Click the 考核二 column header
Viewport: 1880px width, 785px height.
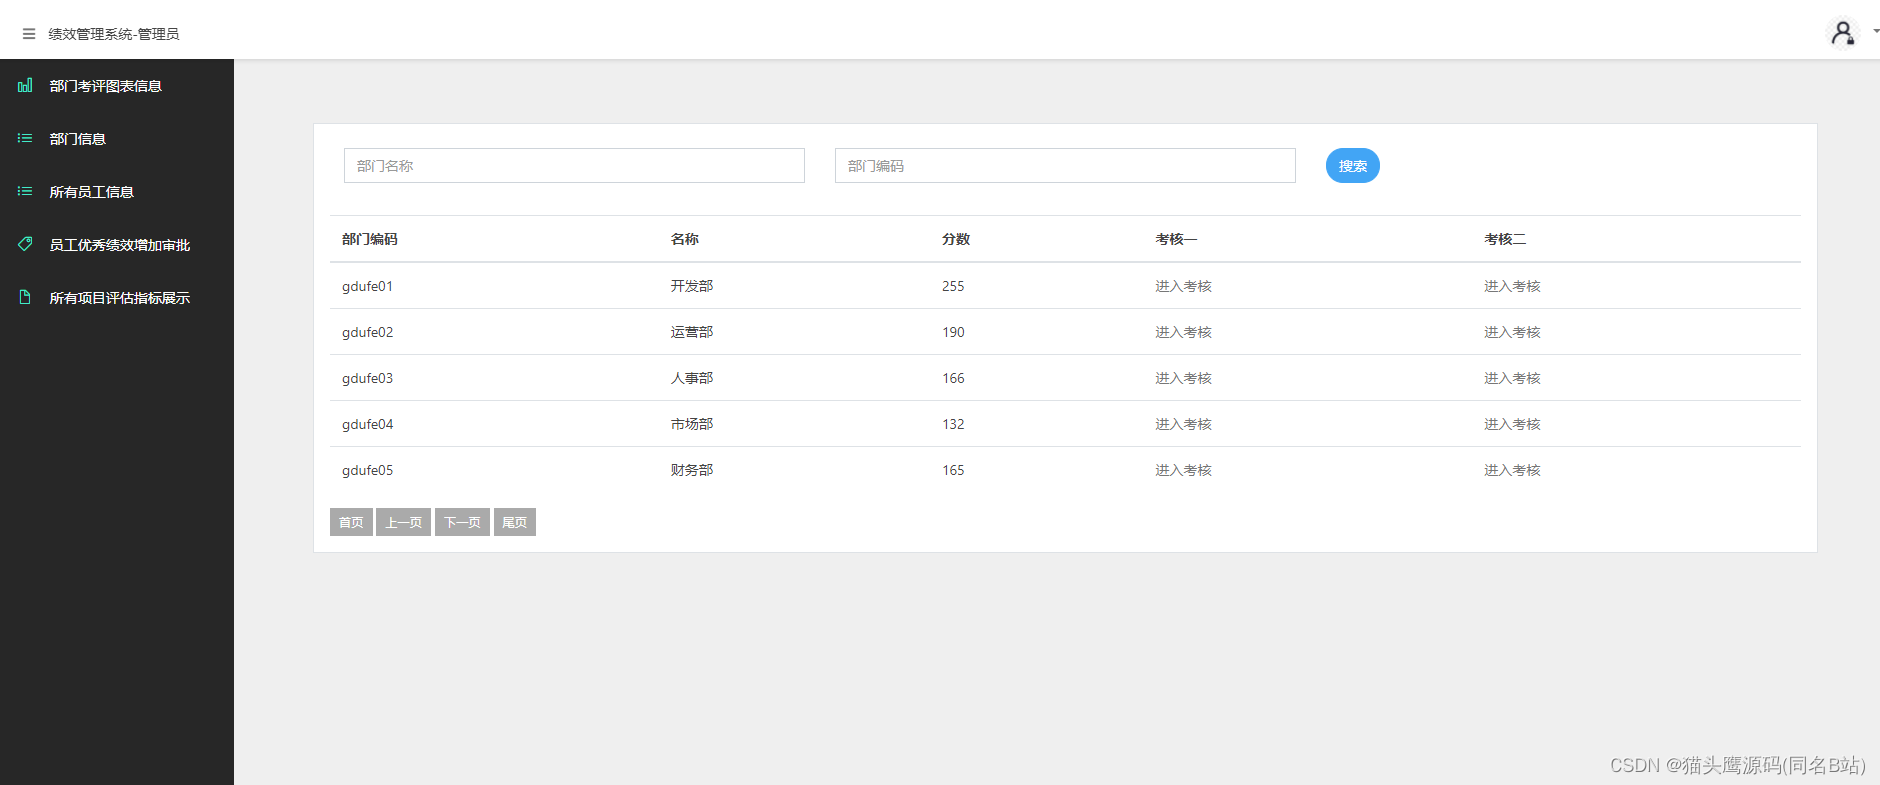1505,239
